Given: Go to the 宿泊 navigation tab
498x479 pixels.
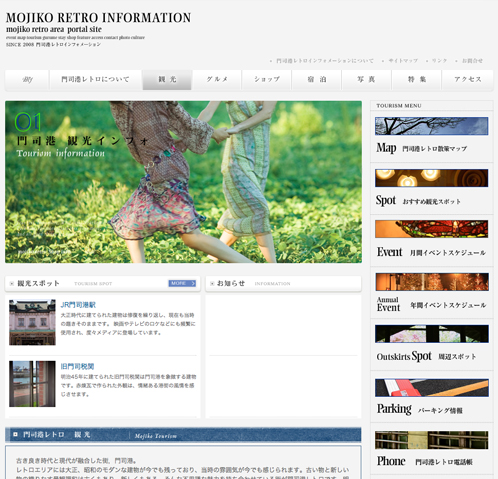Looking at the screenshot, I should (x=317, y=80).
